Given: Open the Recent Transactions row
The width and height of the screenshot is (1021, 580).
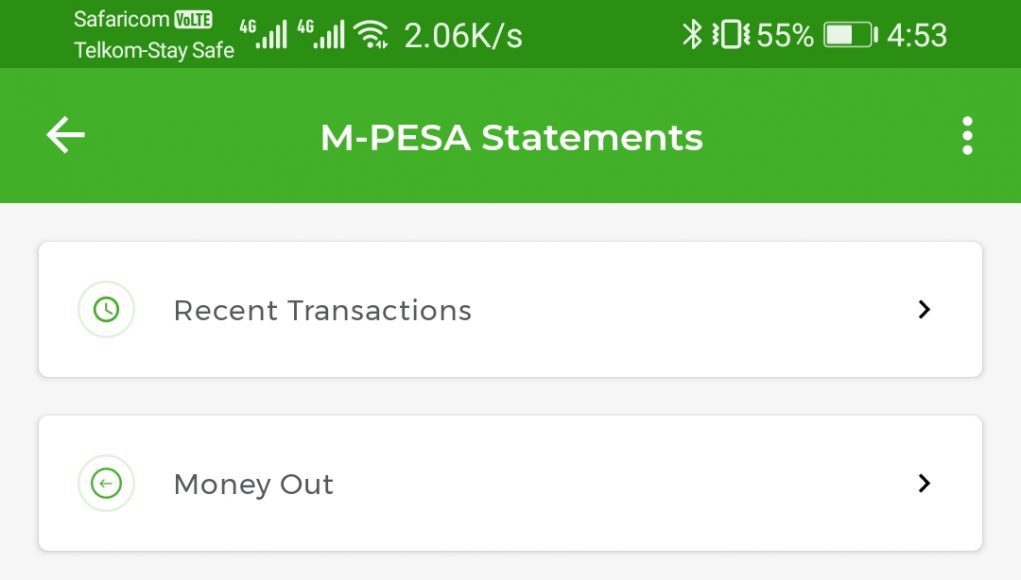Looking at the screenshot, I should [x=510, y=309].
